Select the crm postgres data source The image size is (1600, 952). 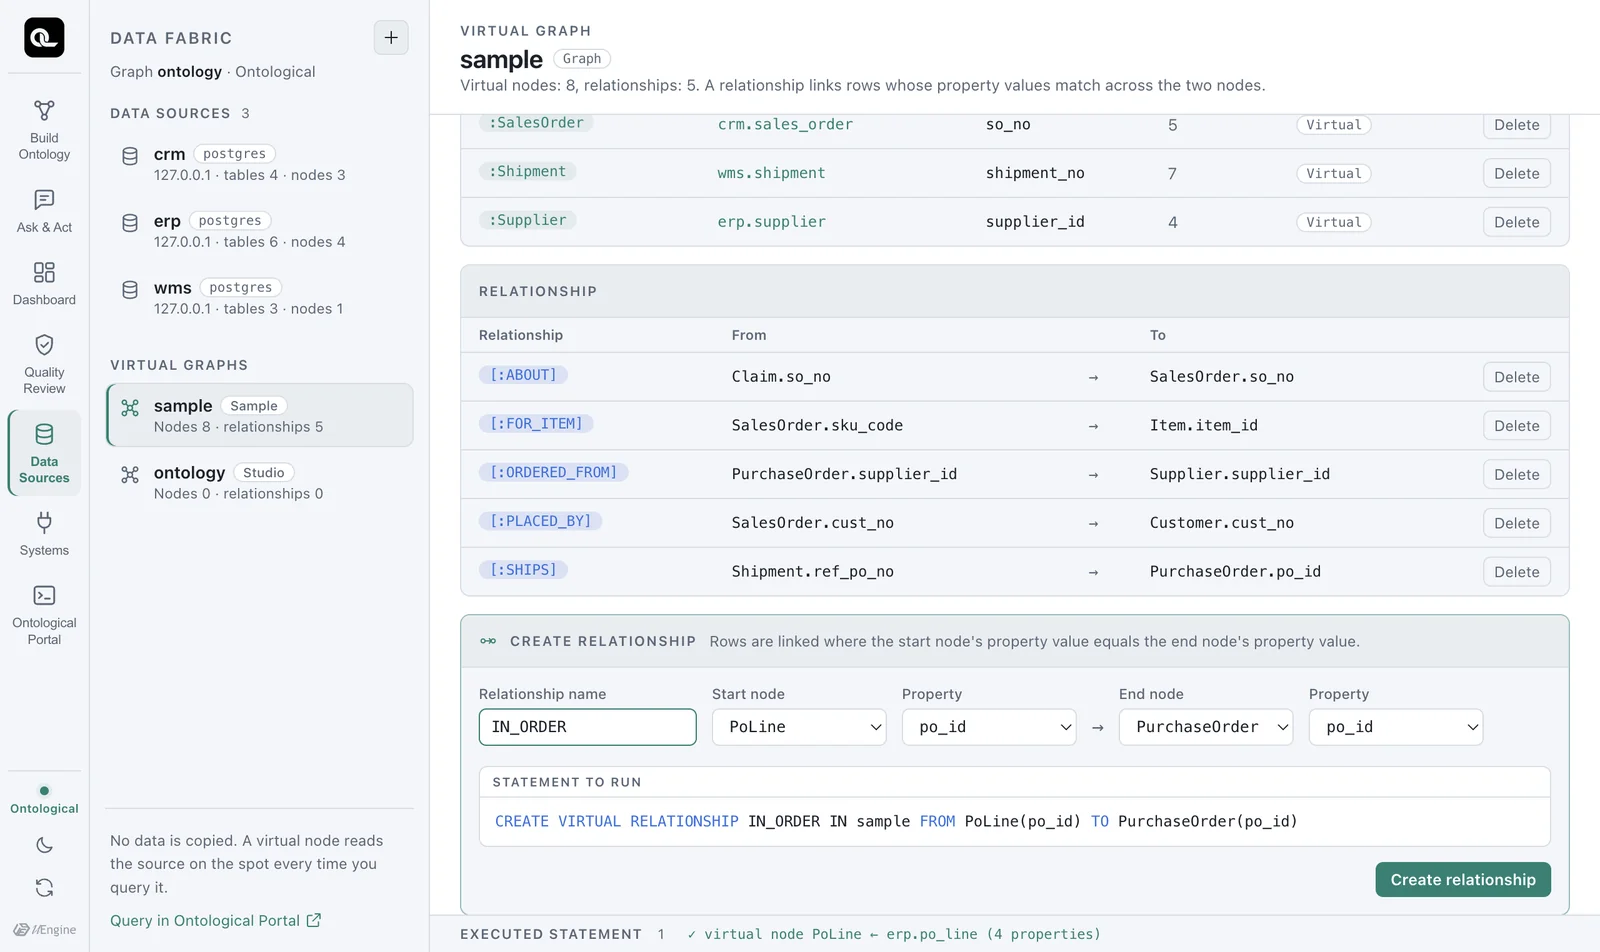click(260, 164)
